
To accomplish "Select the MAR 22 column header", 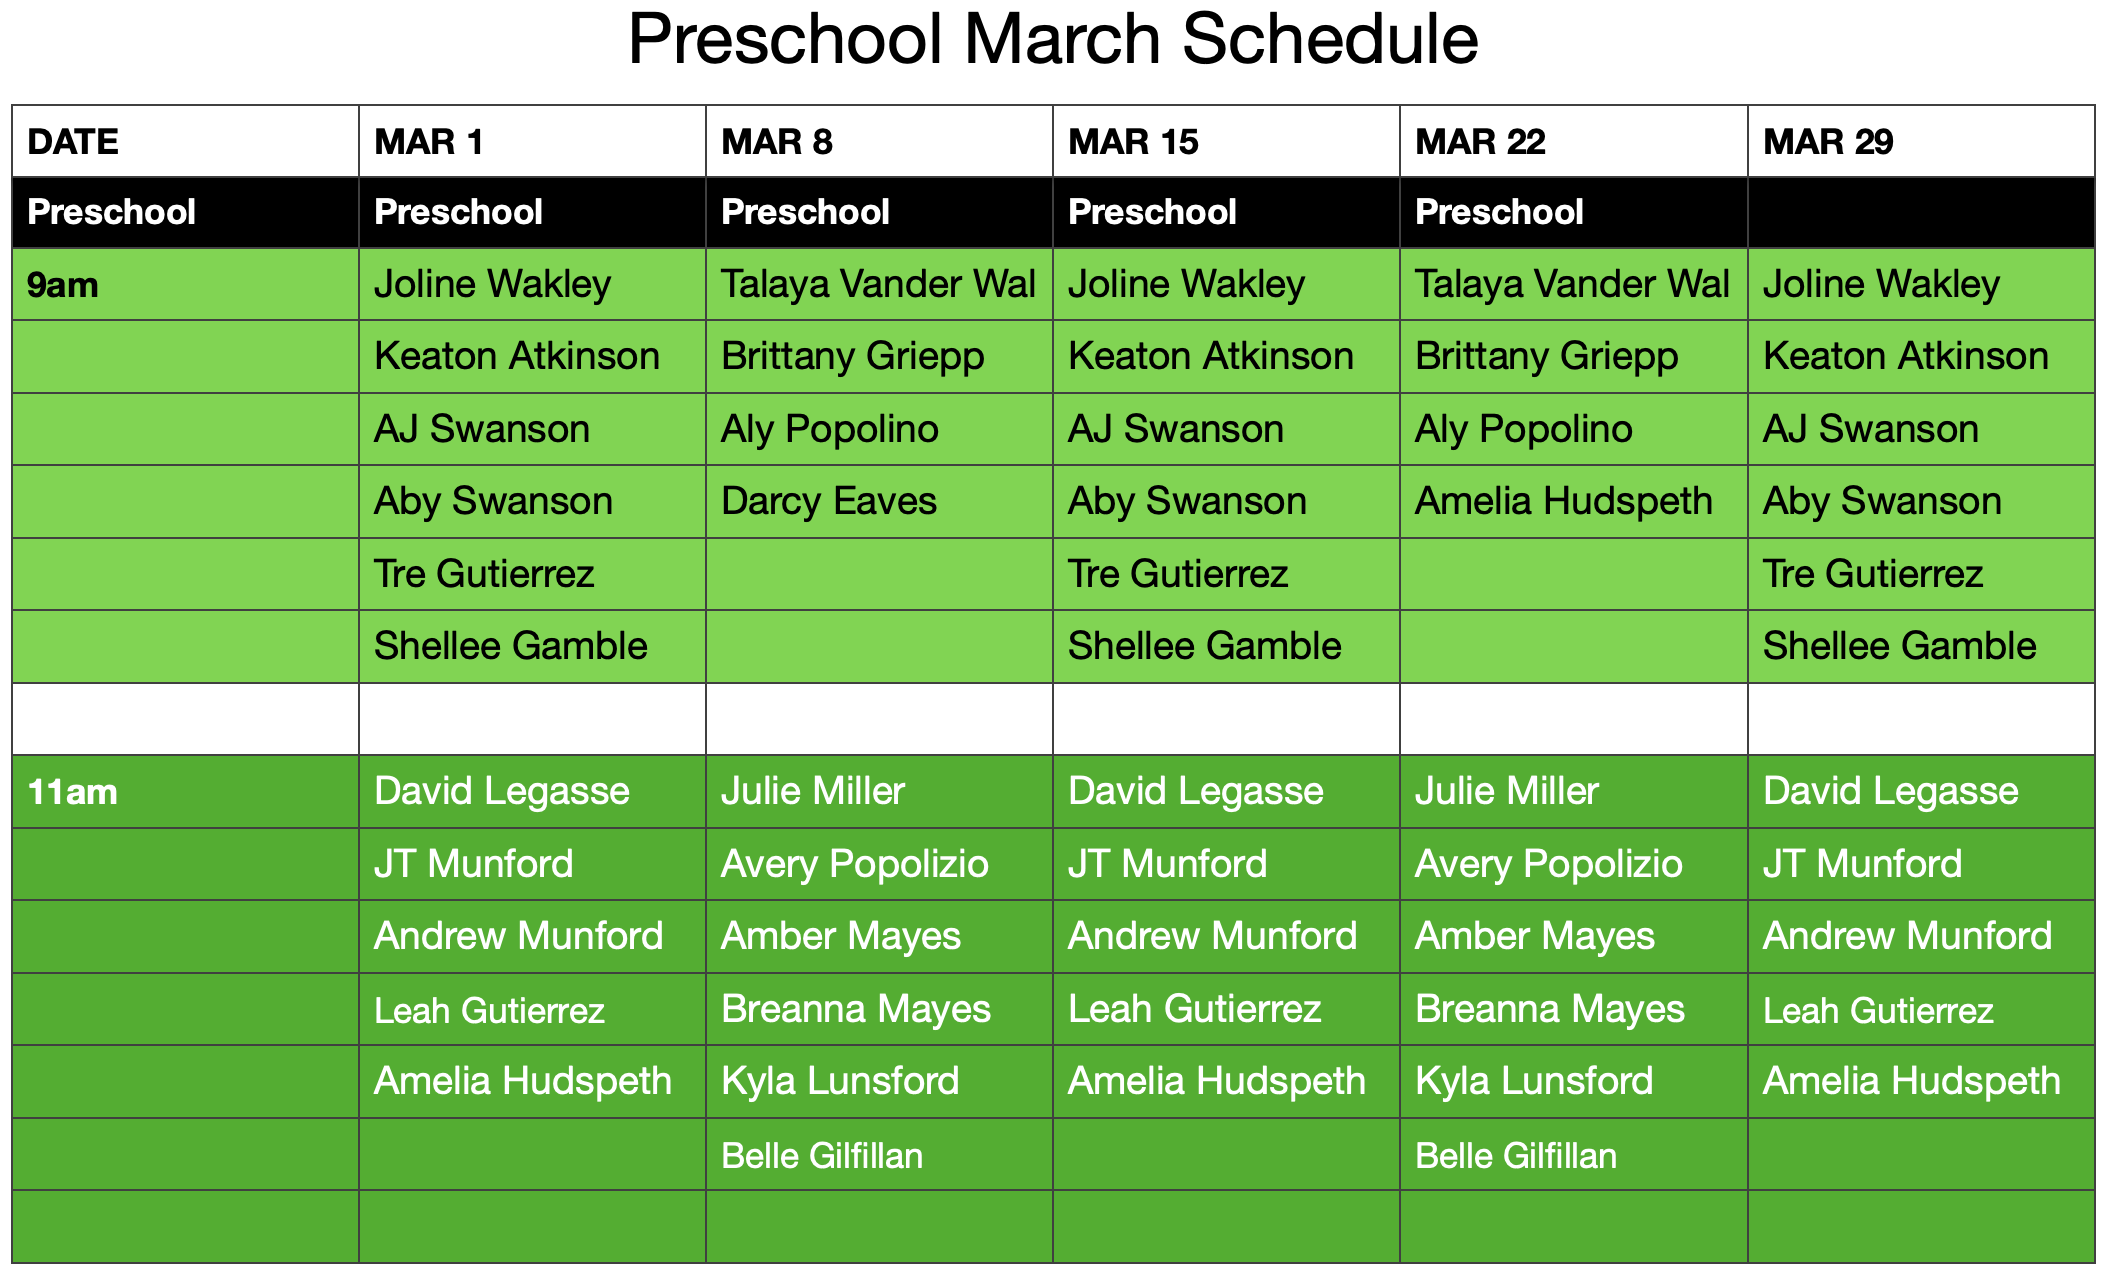I will pyautogui.click(x=1480, y=142).
